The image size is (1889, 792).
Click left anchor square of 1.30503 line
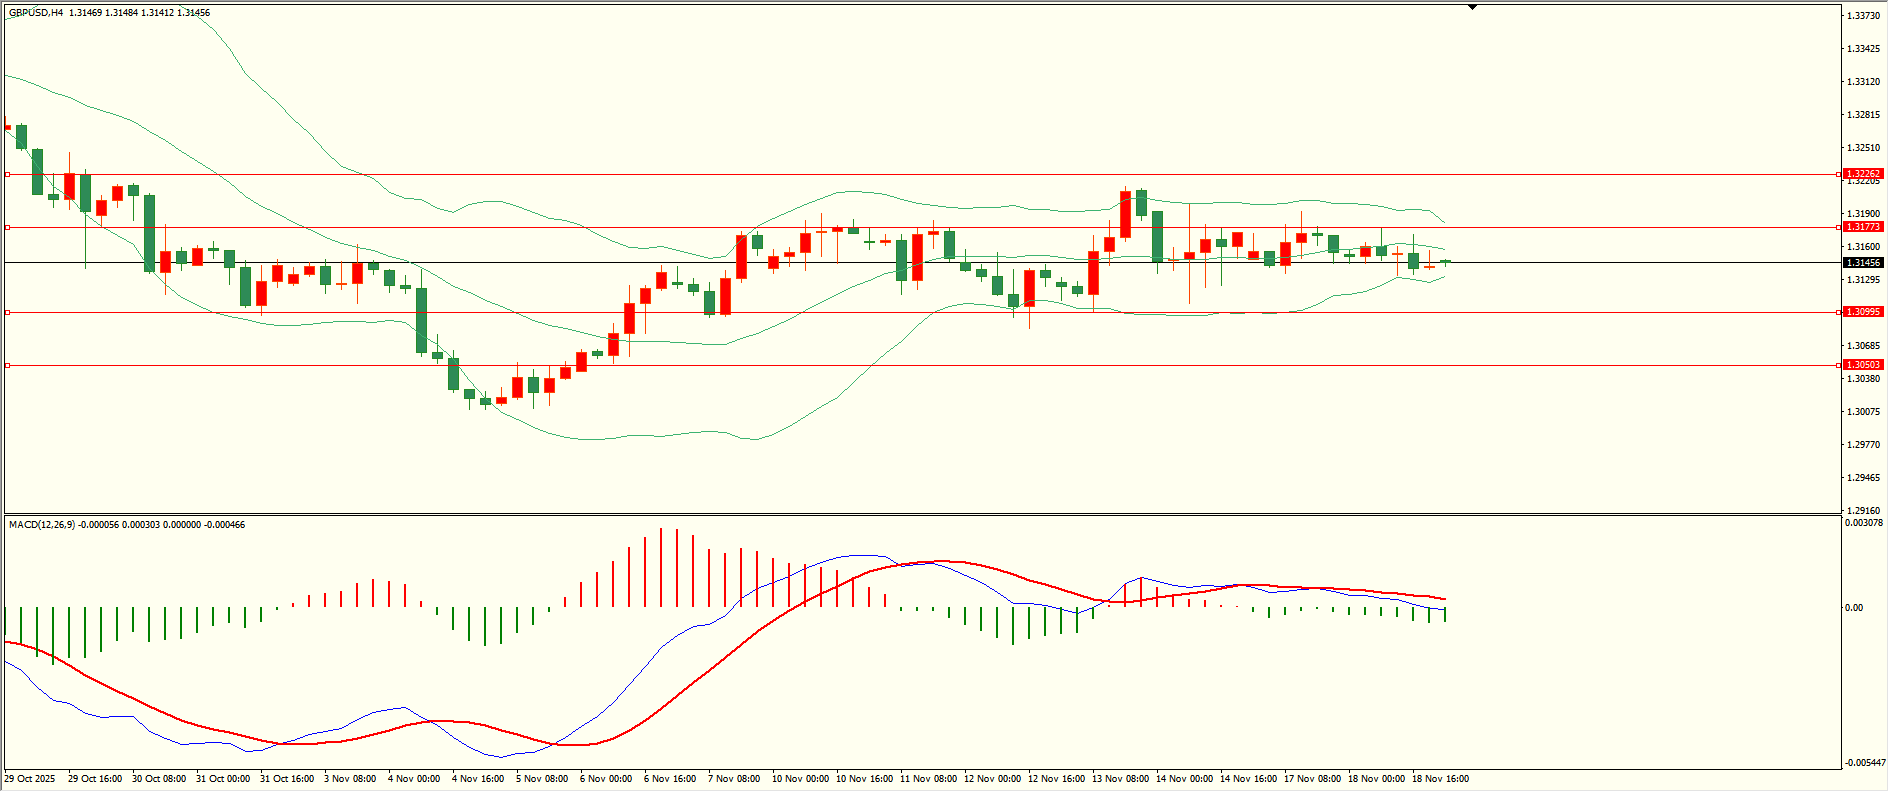click(x=8, y=365)
